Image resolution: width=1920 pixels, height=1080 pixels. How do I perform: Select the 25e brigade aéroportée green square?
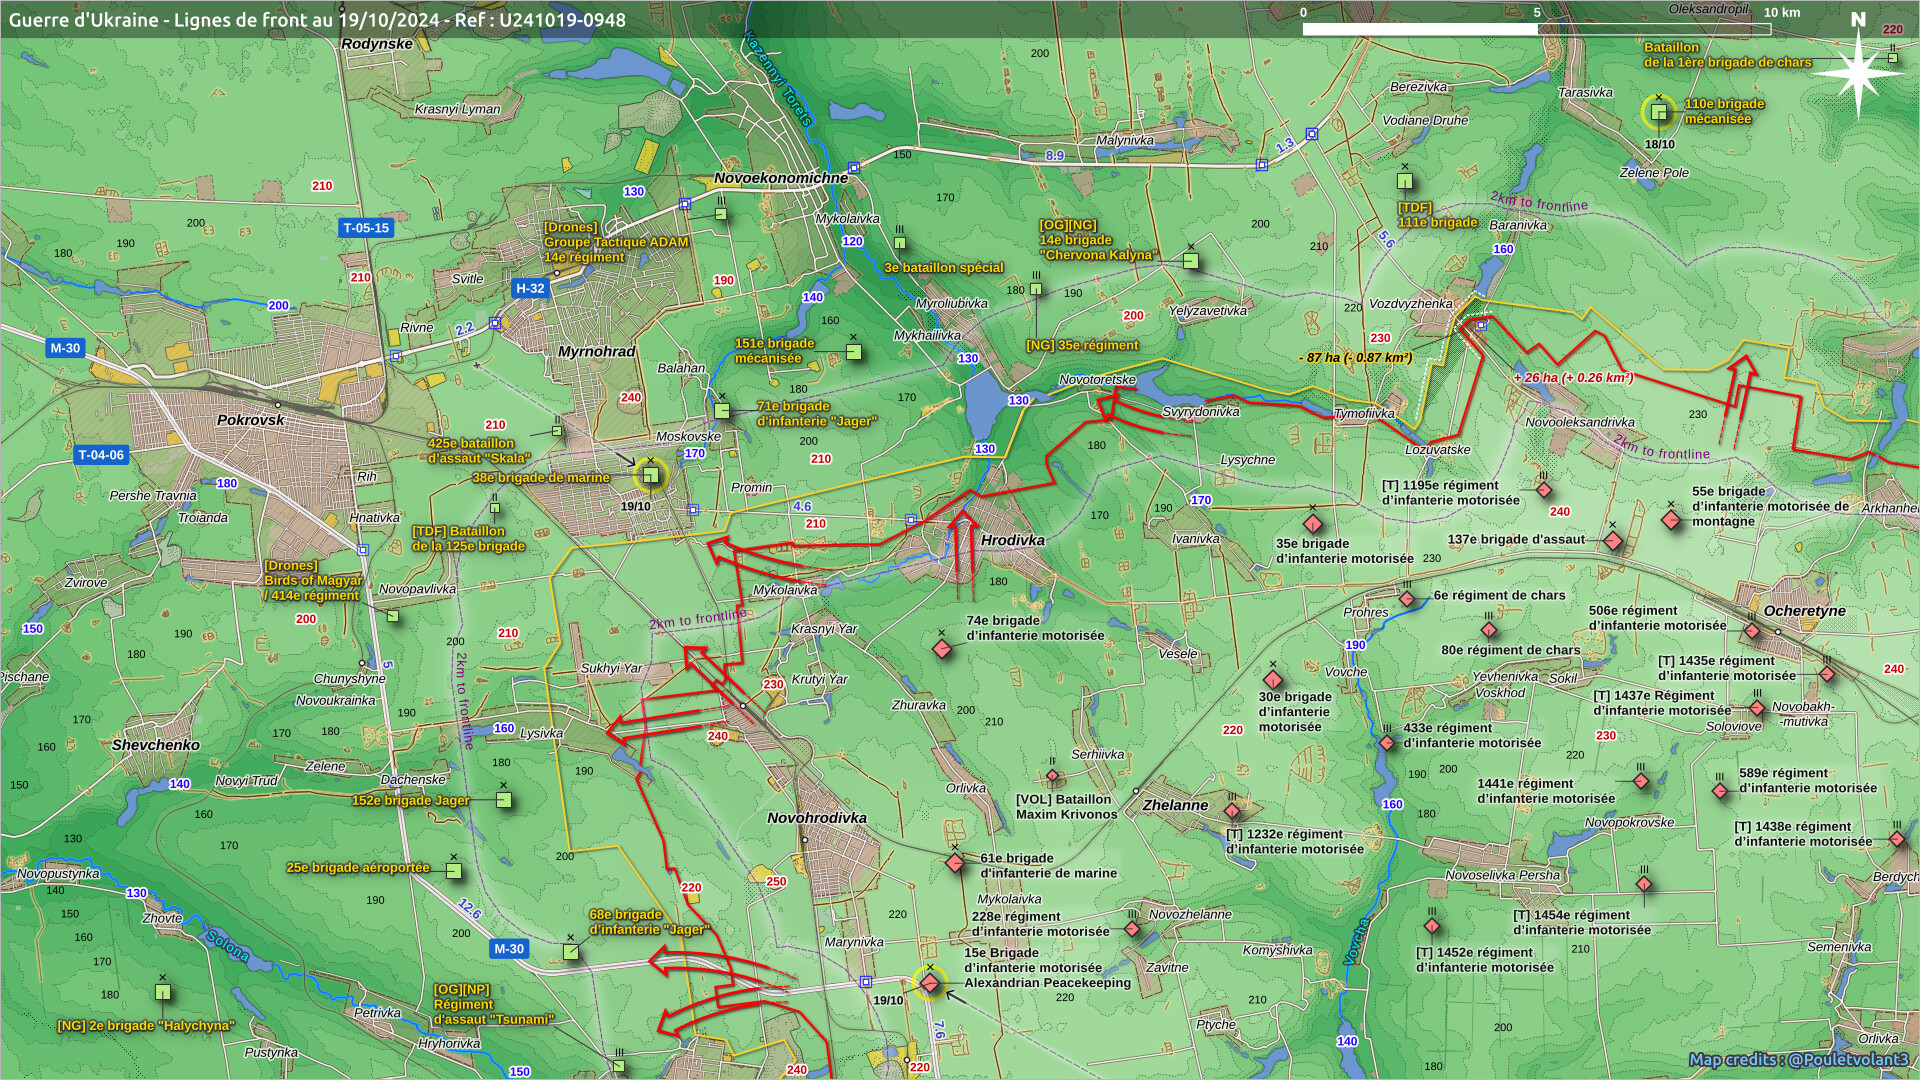pos(453,871)
